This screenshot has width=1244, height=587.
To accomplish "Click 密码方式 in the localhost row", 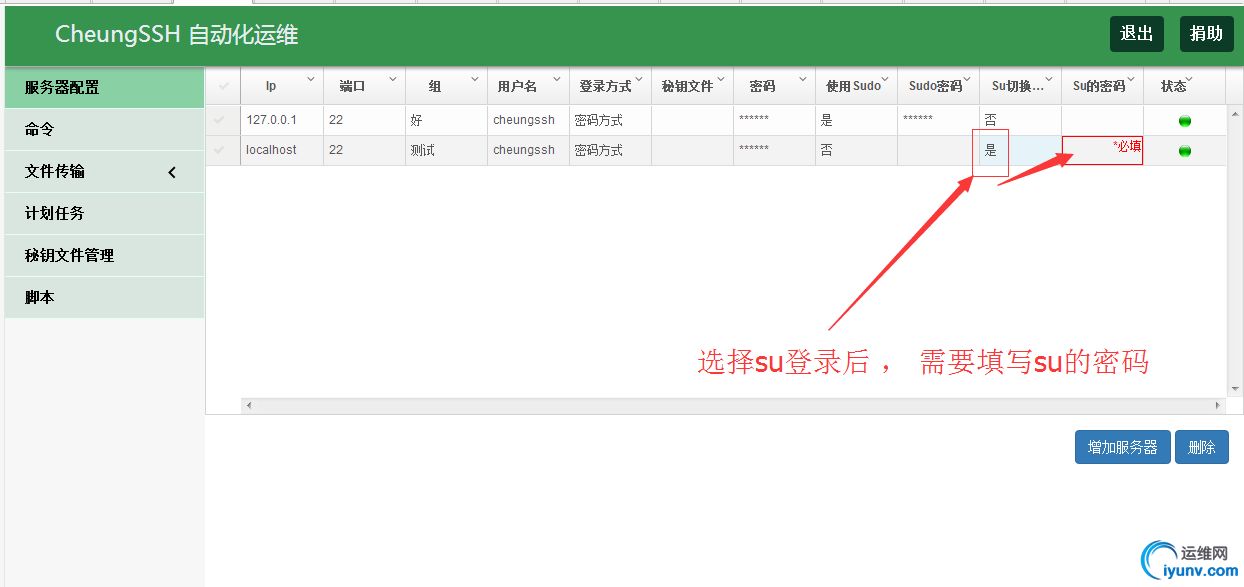I will point(610,150).
